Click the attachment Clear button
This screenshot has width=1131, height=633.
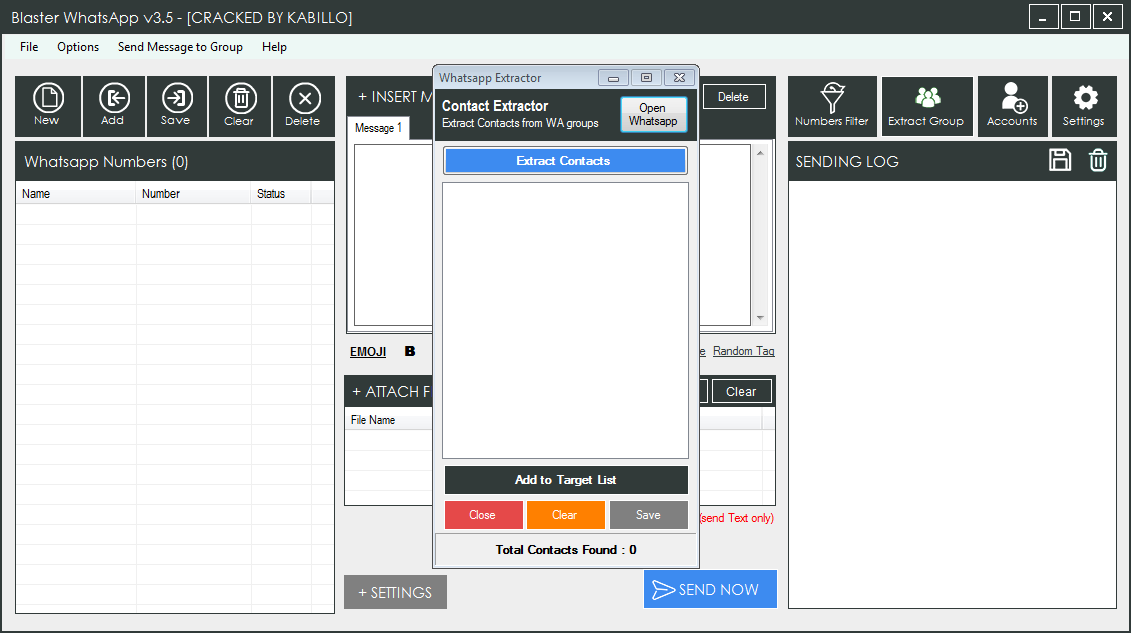point(741,391)
